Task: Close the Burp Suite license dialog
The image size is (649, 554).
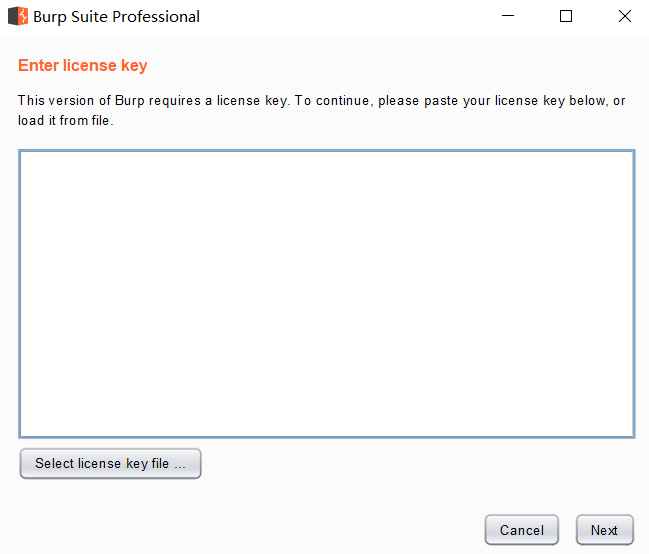Action: [x=624, y=16]
